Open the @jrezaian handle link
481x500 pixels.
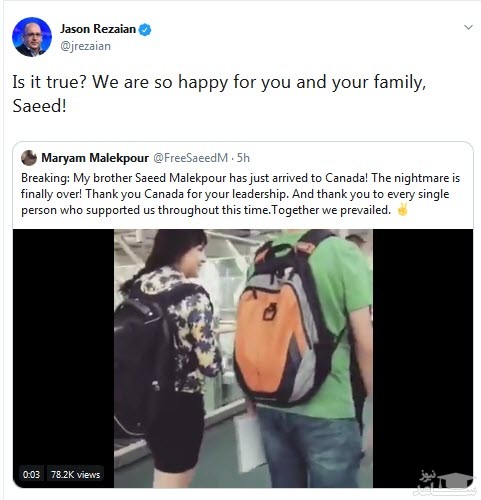pos(85,46)
